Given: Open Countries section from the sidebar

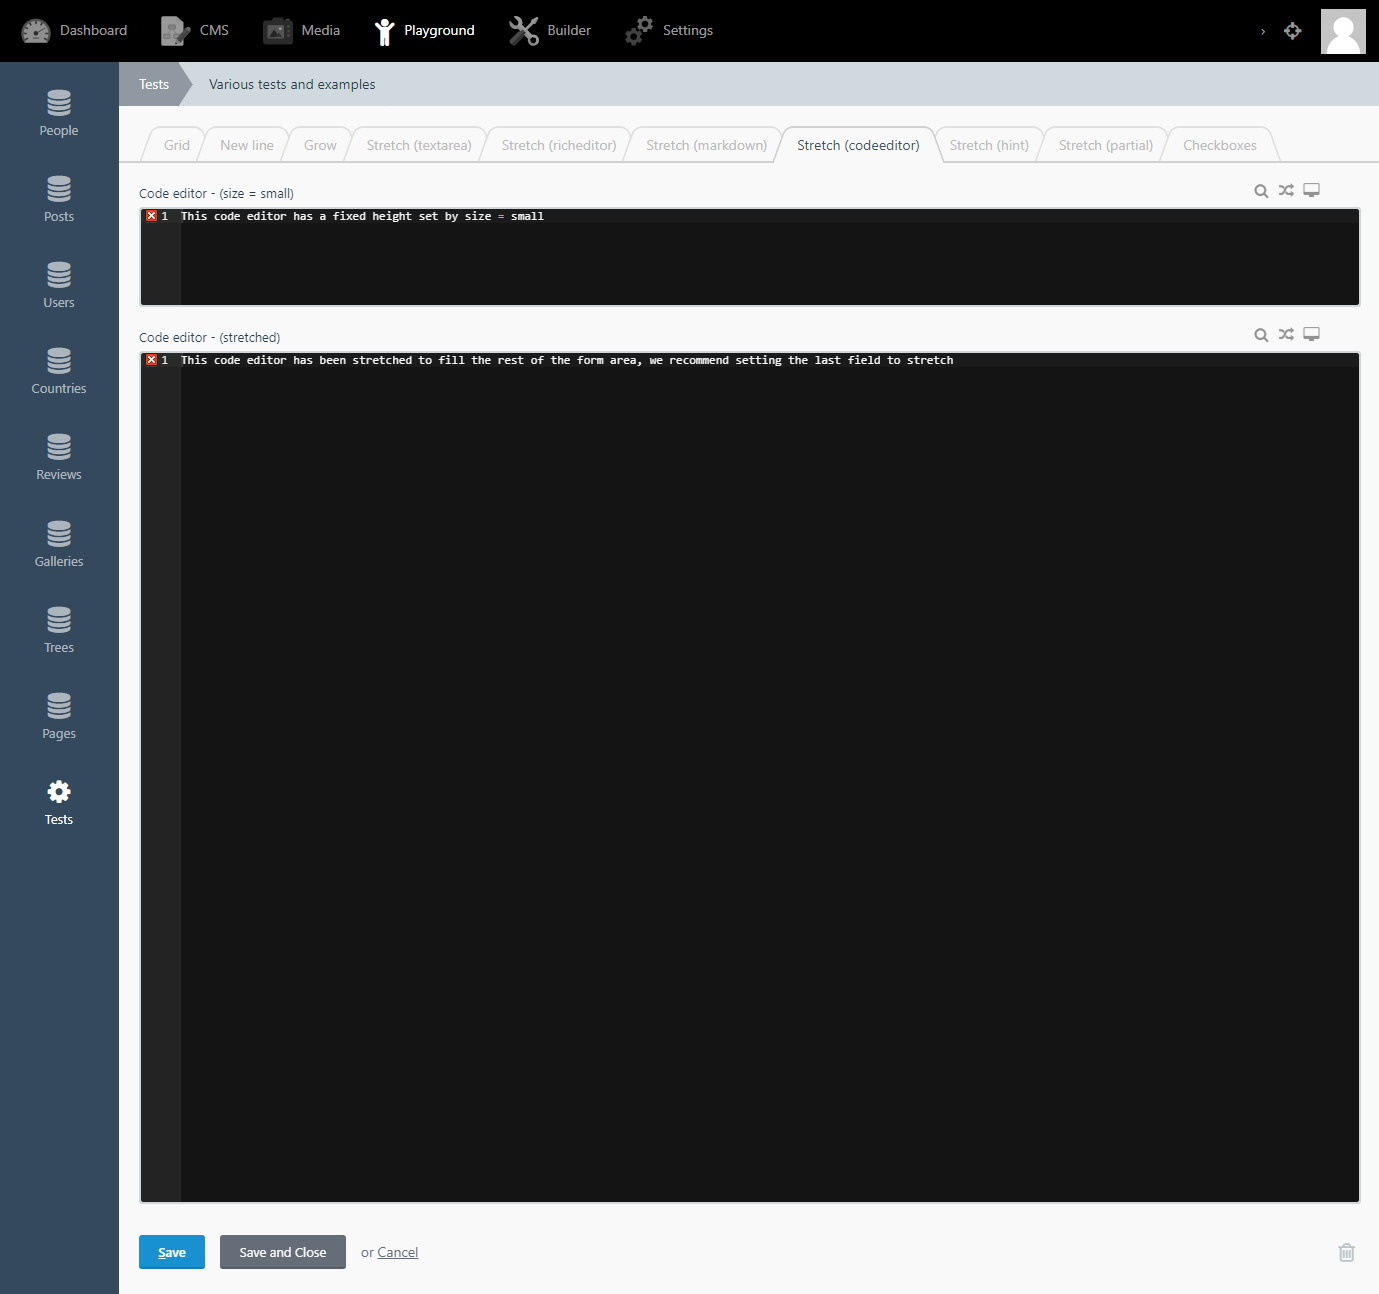Looking at the screenshot, I should point(58,371).
